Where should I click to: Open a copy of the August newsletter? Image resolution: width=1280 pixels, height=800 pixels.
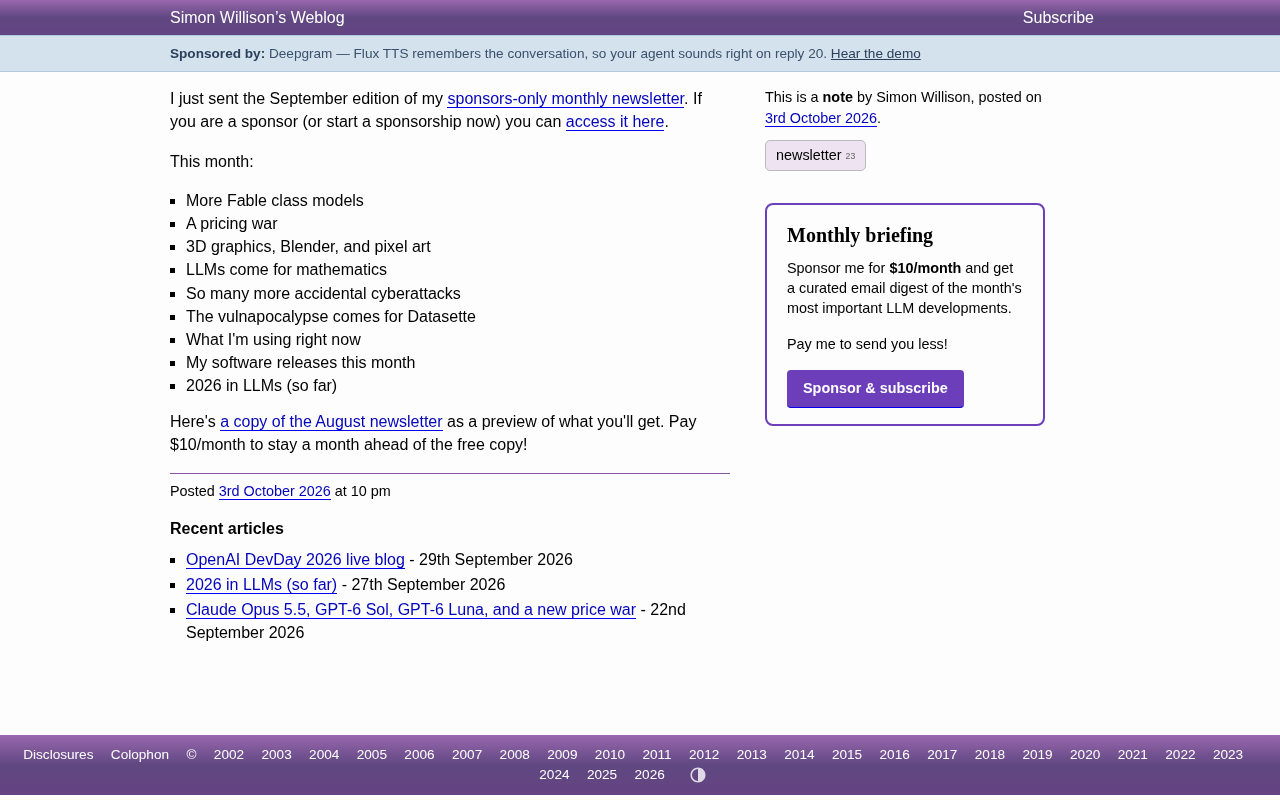331,422
